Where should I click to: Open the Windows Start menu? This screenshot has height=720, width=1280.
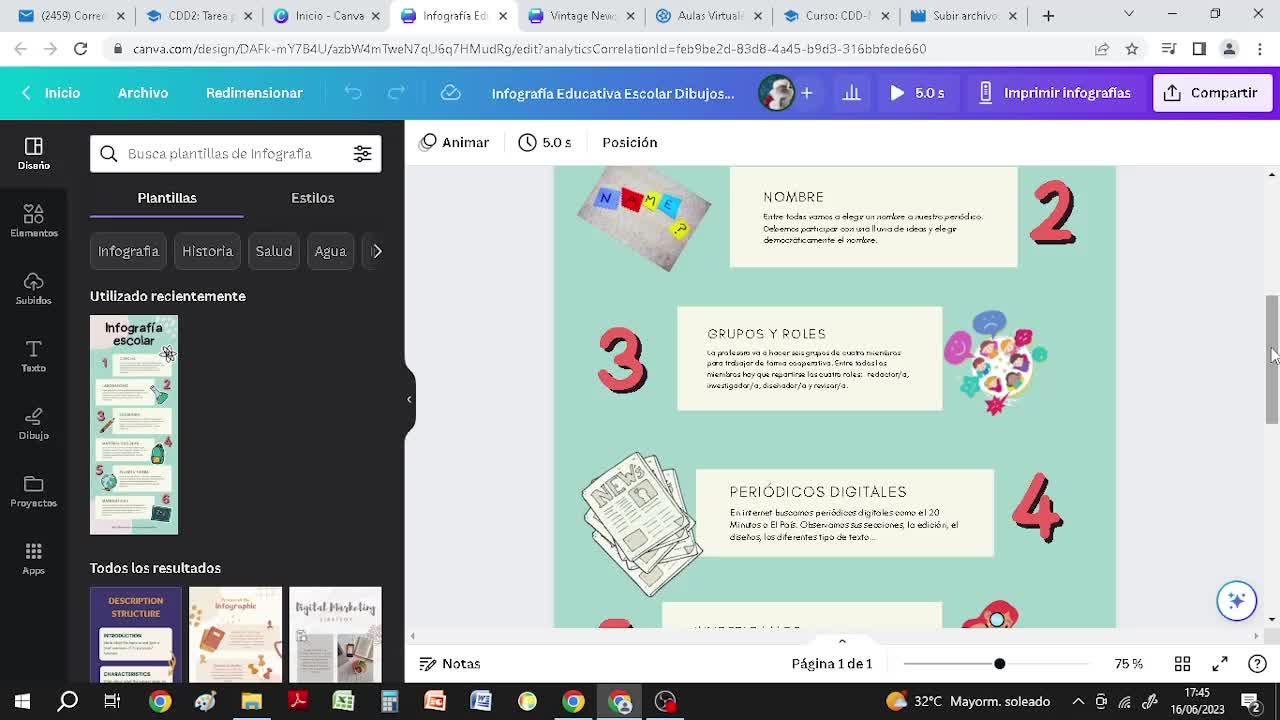(x=22, y=701)
